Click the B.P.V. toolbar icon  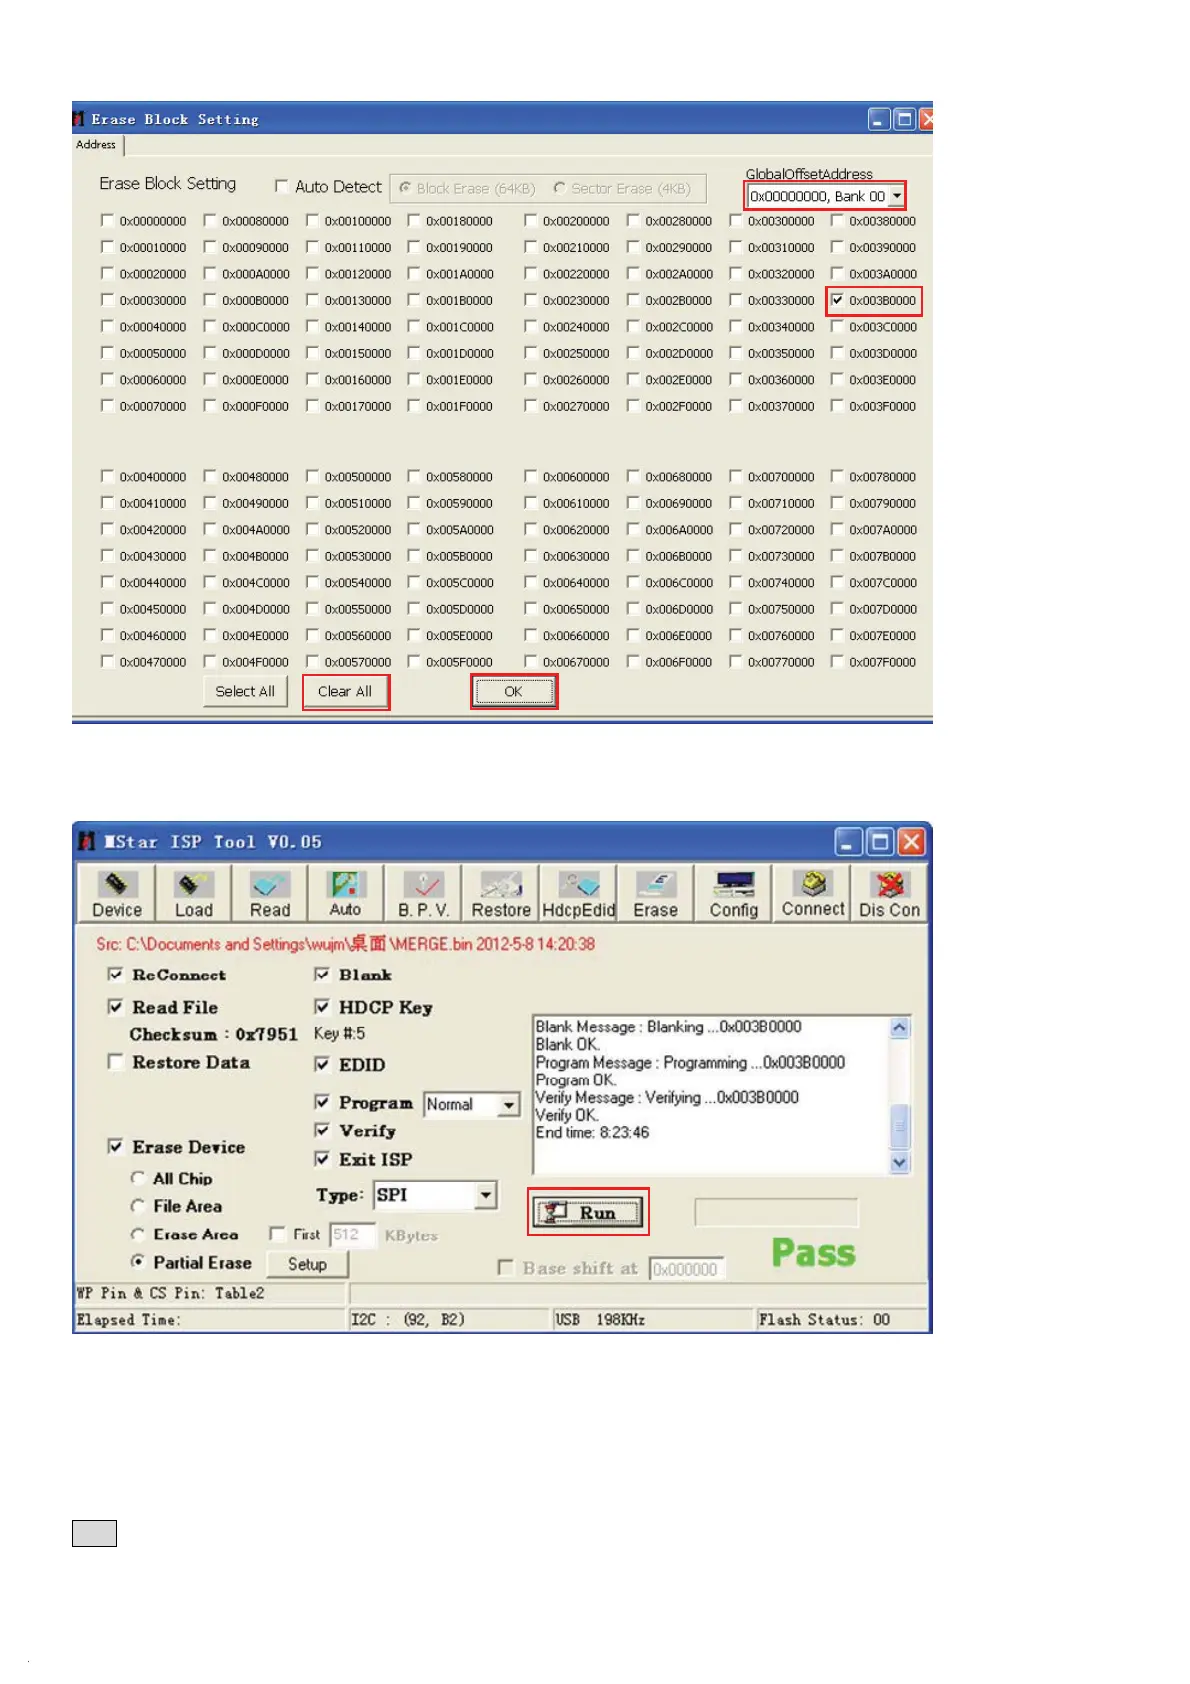pyautogui.click(x=424, y=893)
